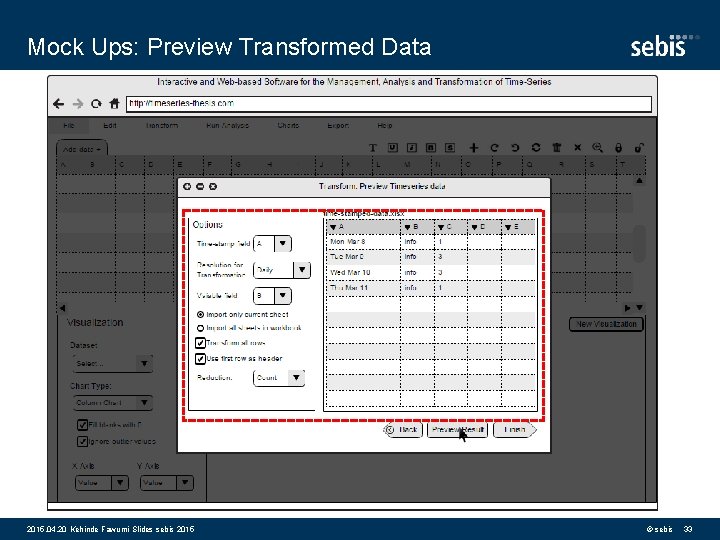
Task: Click the trash delete icon
Action: coord(557,147)
